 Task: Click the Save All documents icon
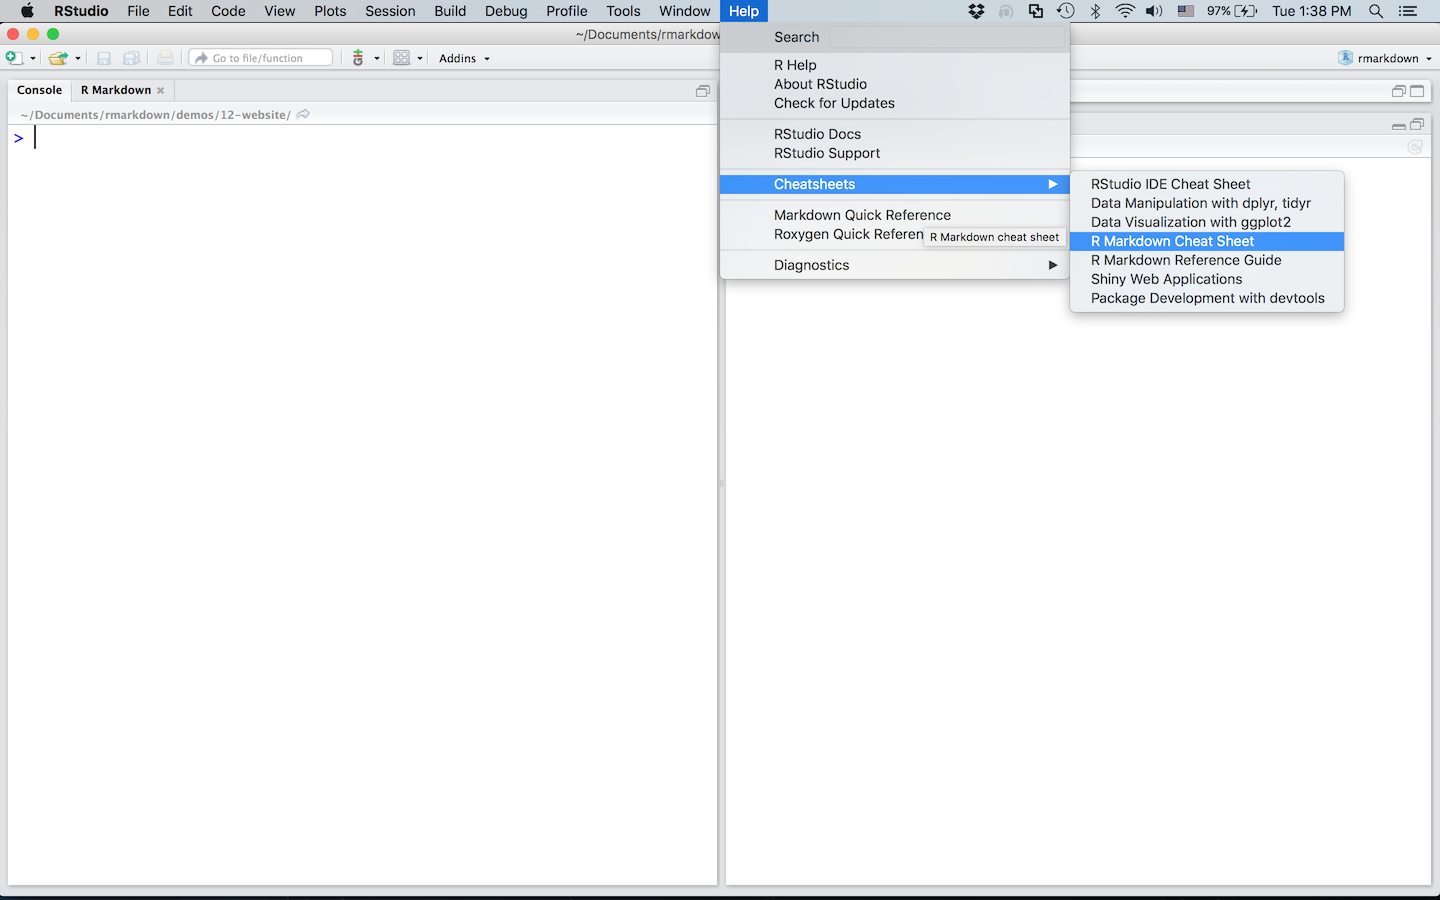pos(131,58)
